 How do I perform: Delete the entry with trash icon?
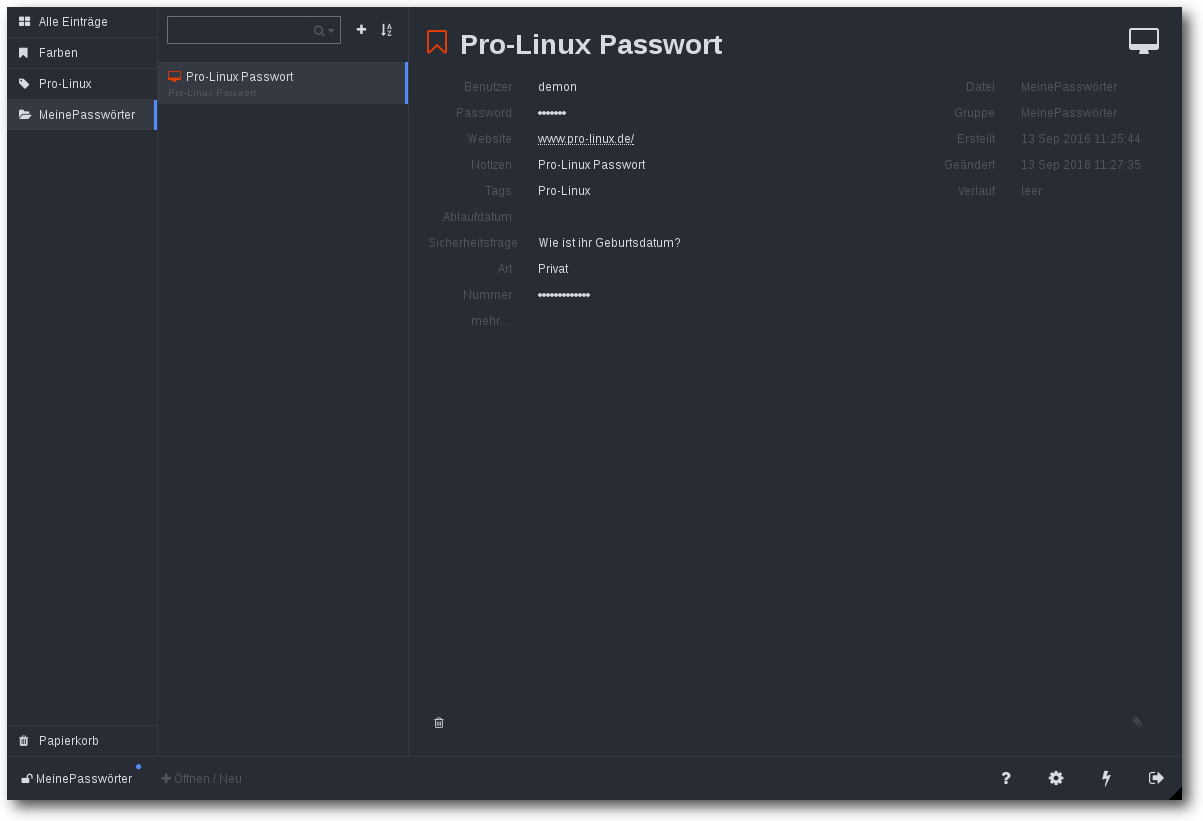coord(439,722)
